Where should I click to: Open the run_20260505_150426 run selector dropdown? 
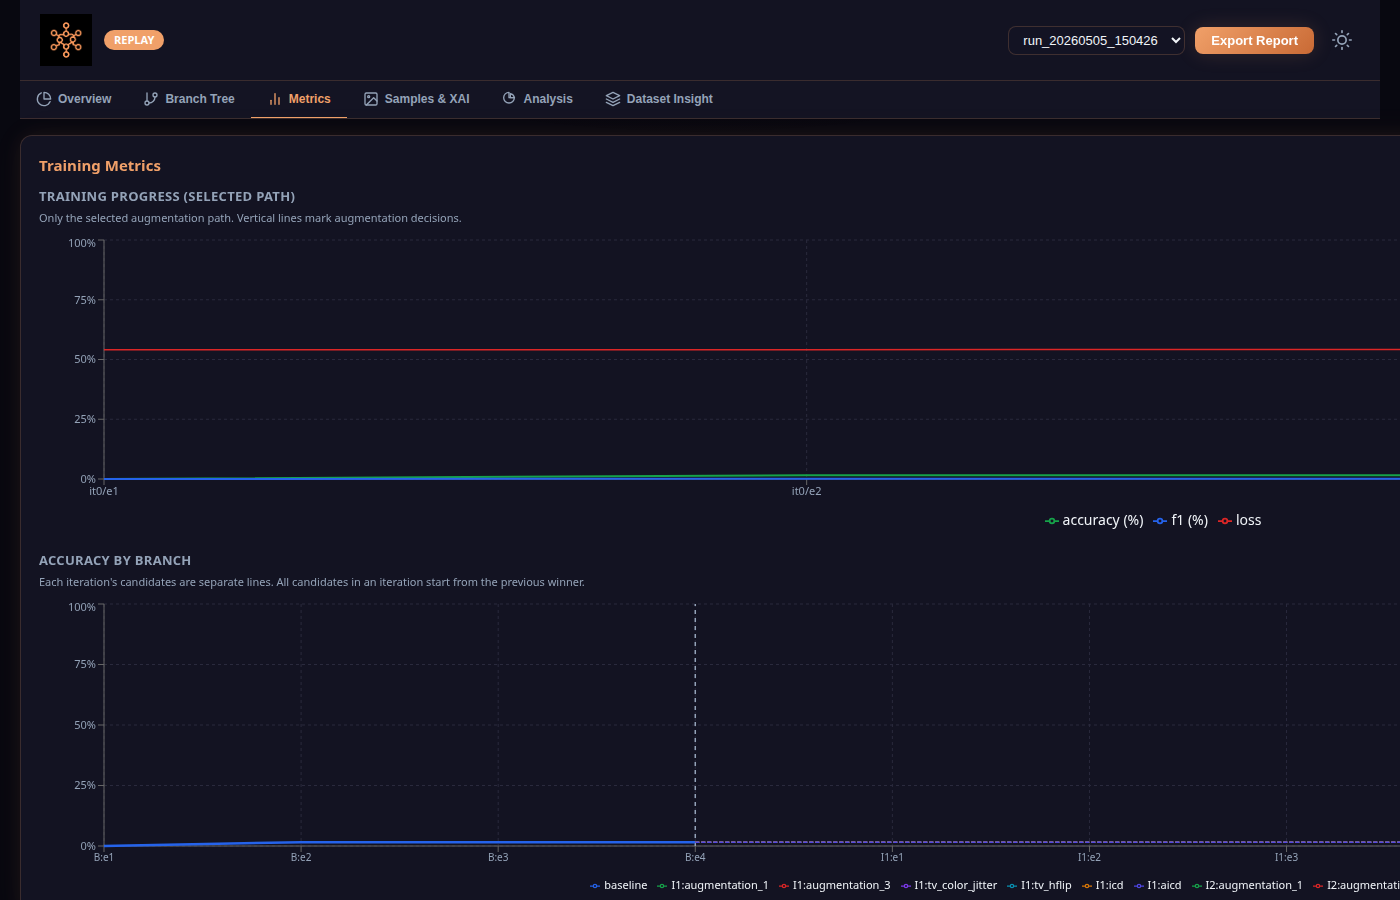click(x=1096, y=40)
